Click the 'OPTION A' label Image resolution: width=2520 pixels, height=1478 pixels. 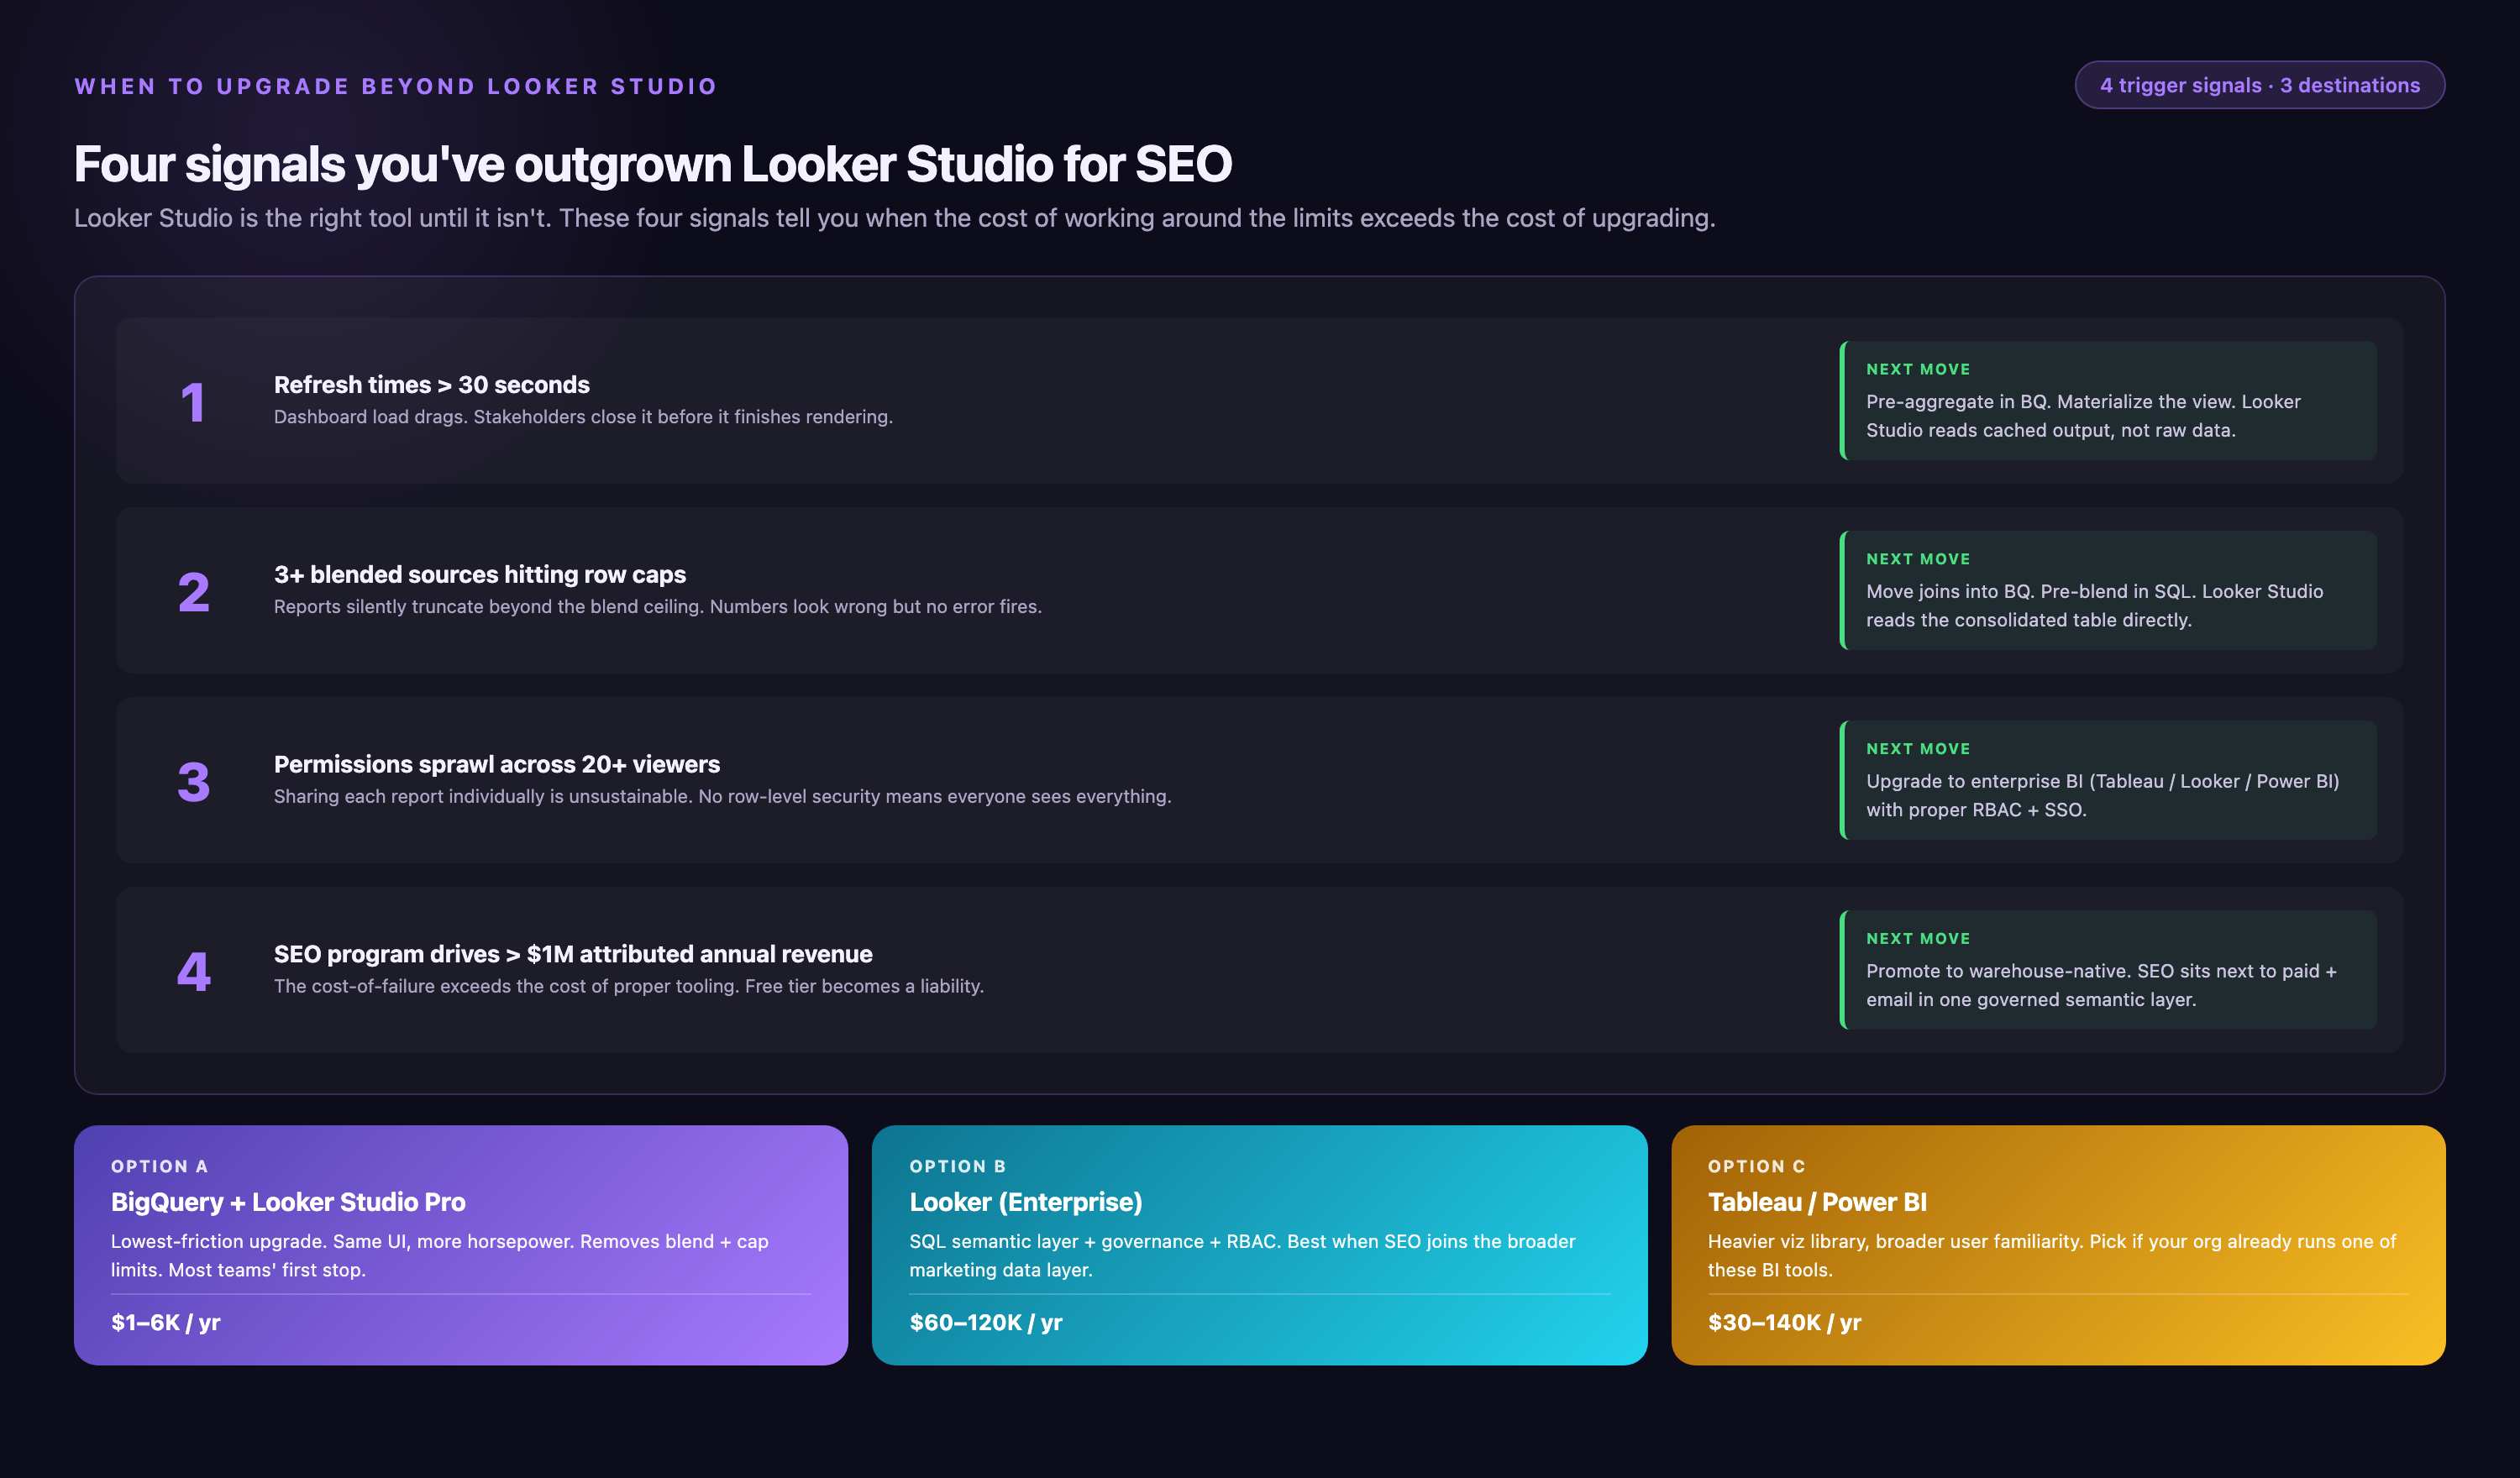coord(160,1167)
